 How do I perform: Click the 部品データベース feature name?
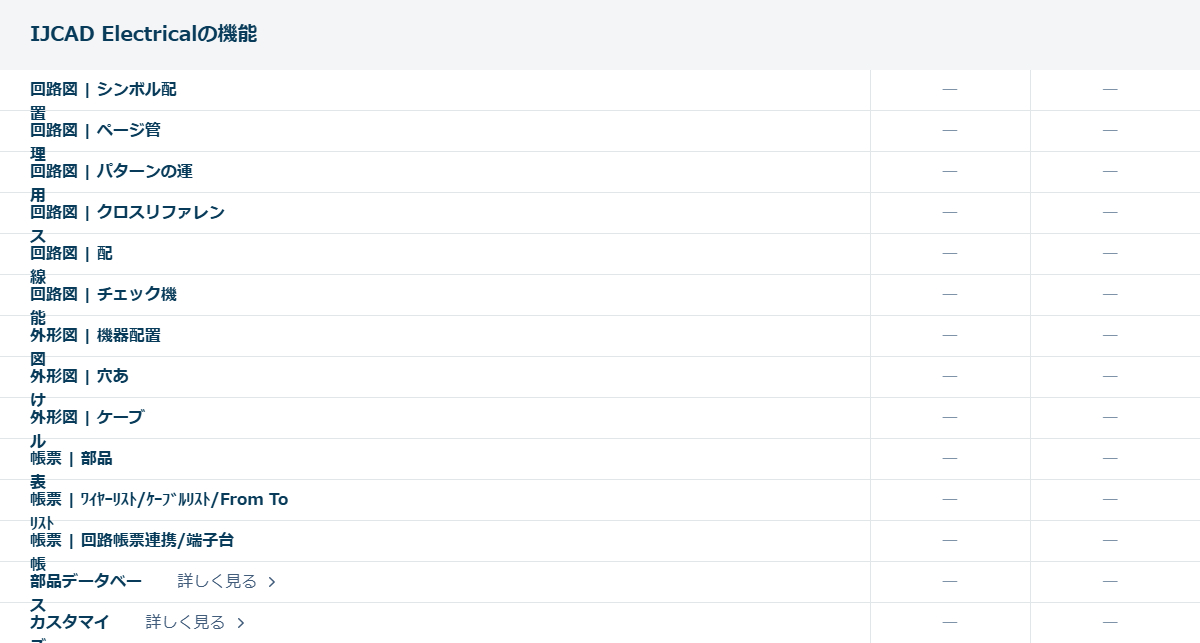coord(86,582)
